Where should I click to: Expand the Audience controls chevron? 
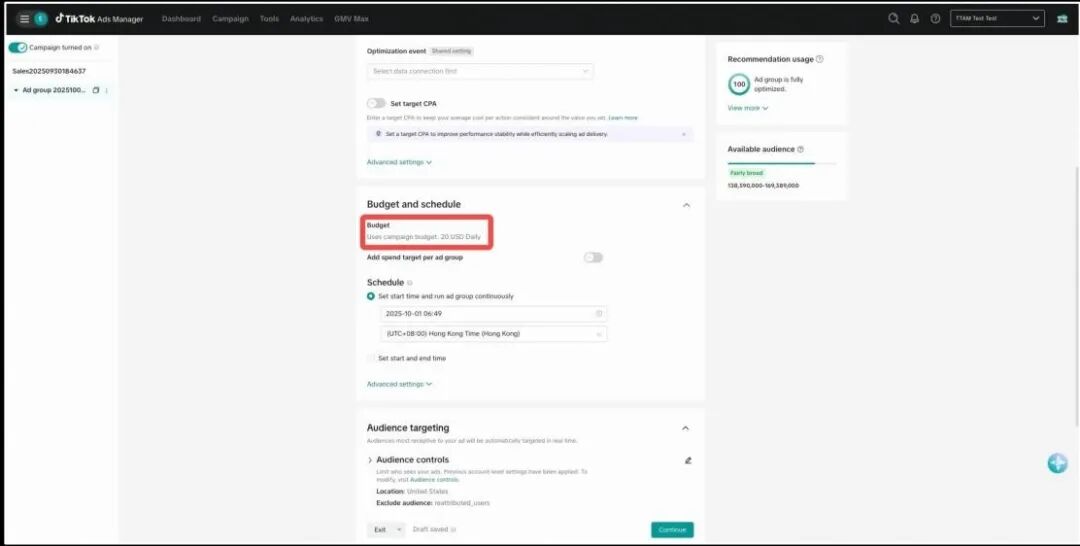[370, 460]
